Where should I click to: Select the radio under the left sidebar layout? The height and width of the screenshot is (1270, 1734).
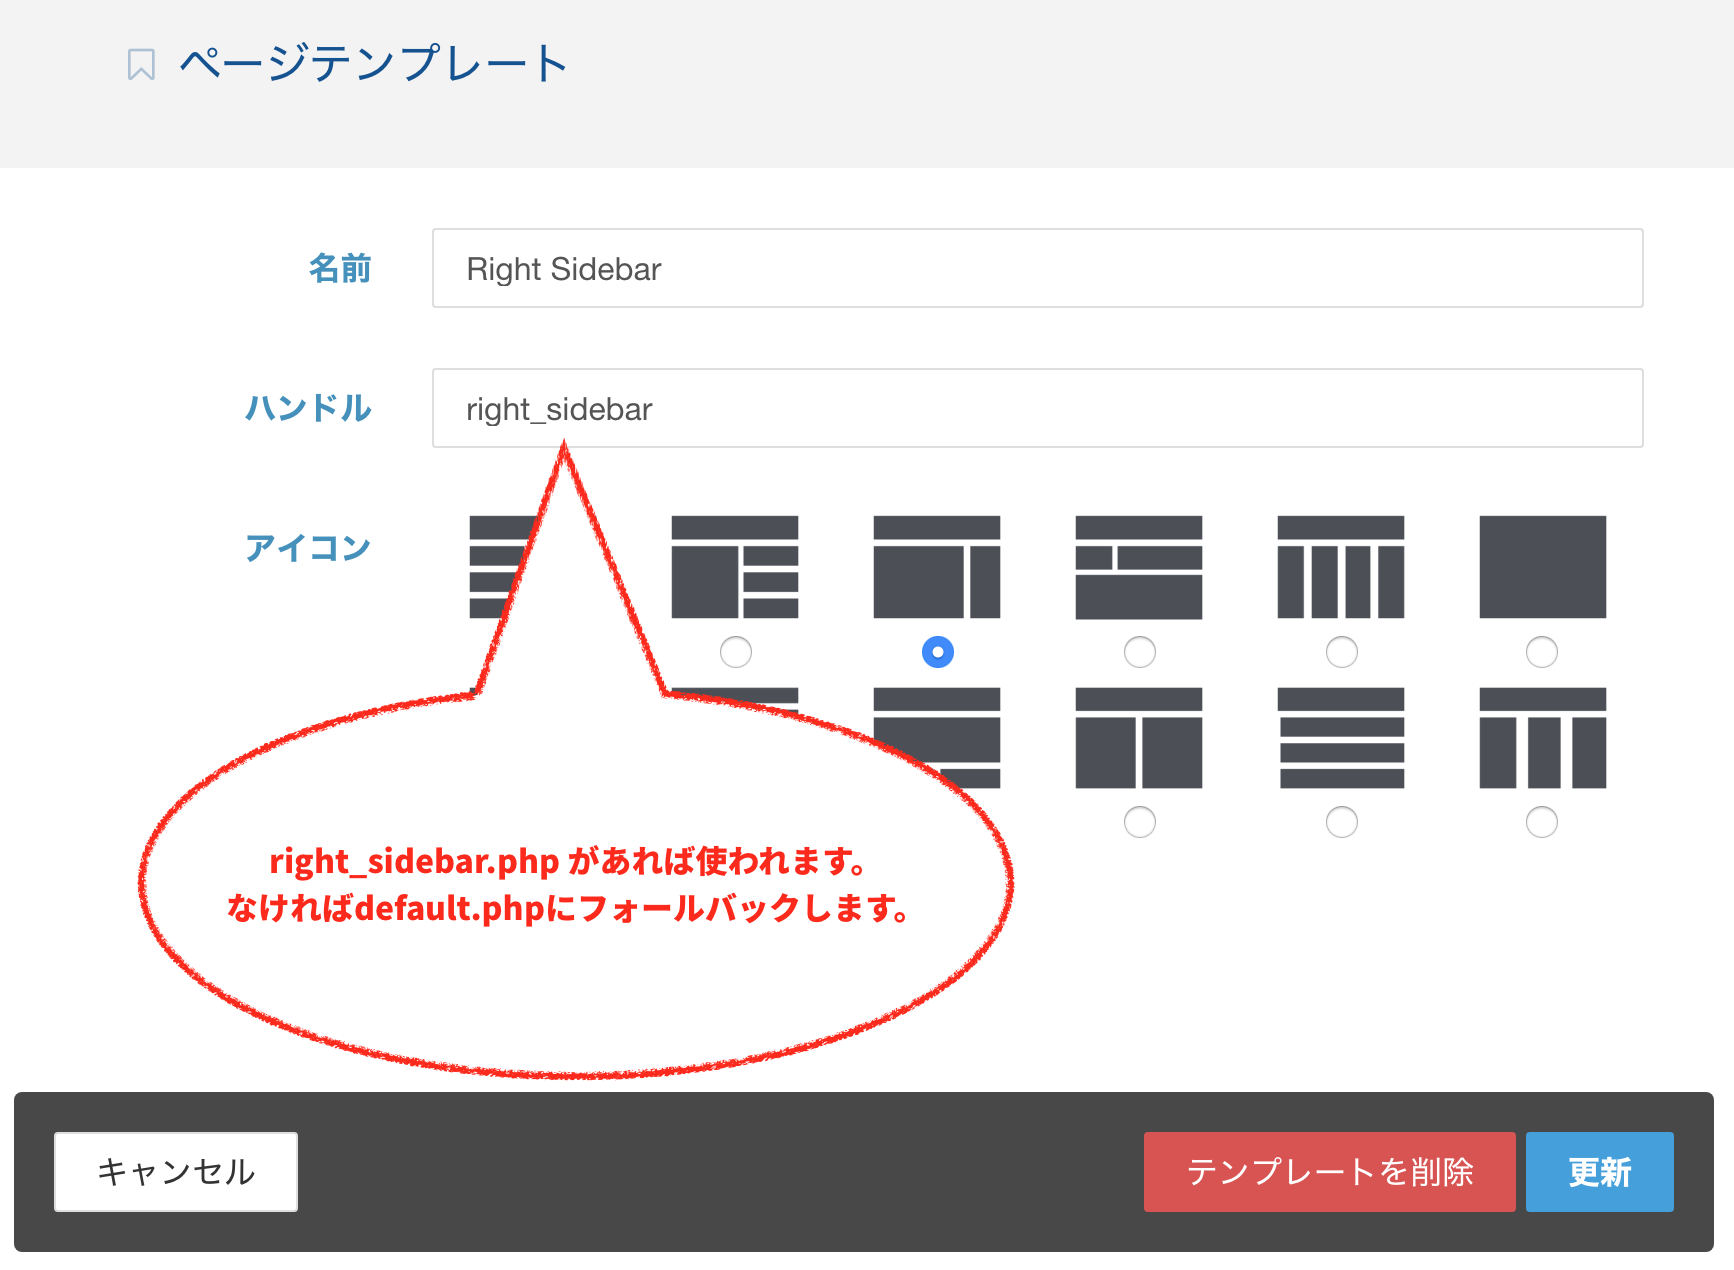click(x=736, y=651)
